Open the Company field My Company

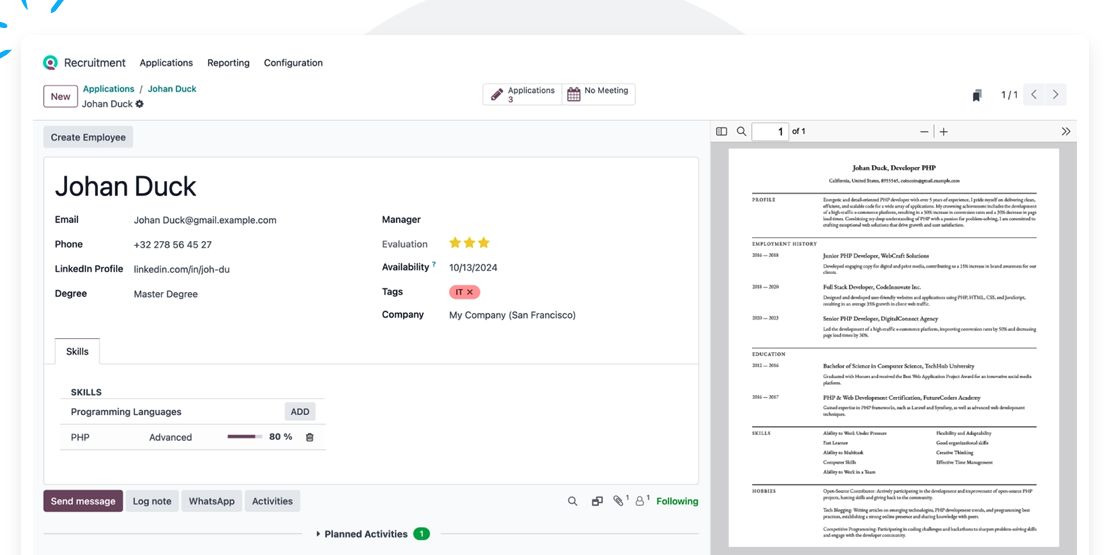(512, 315)
